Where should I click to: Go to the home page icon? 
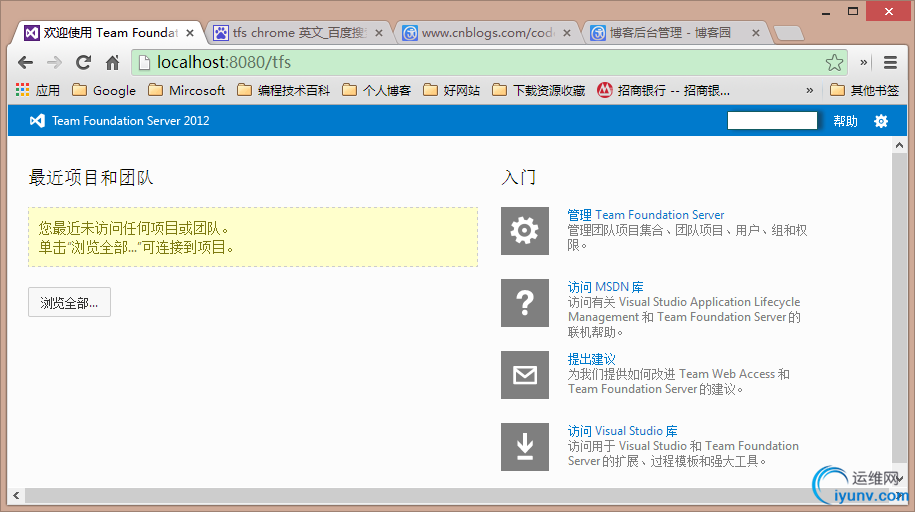pos(112,62)
